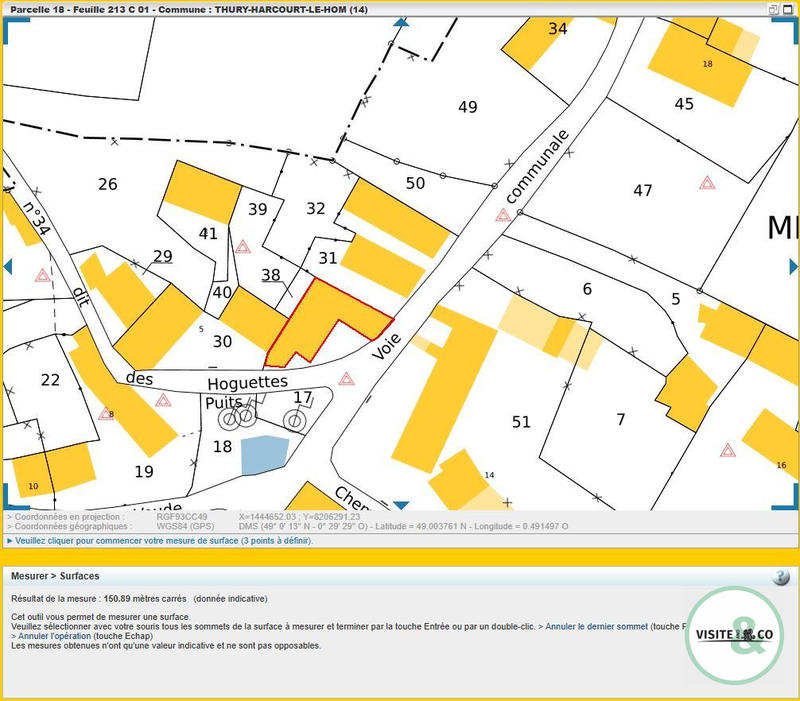Click the help question mark icon

tap(781, 577)
